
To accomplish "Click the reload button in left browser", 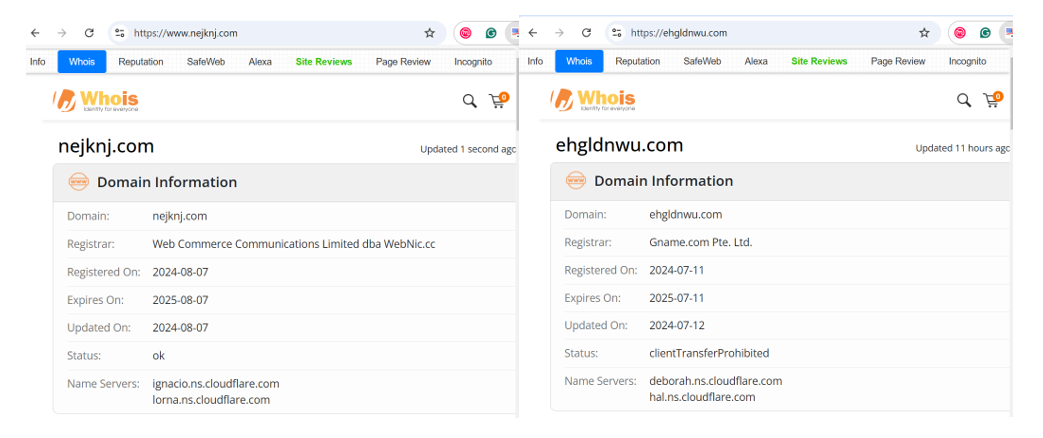I will [89, 33].
